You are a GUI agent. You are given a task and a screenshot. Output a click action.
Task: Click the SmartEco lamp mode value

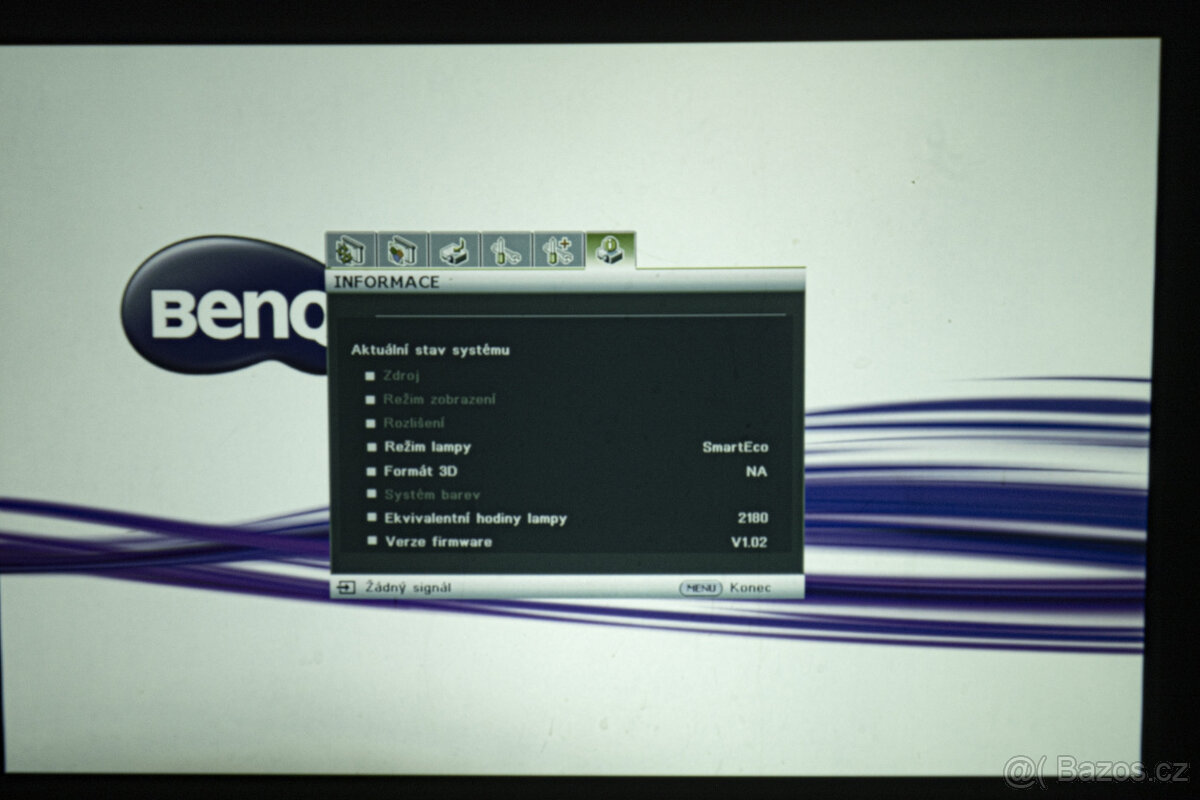point(736,447)
